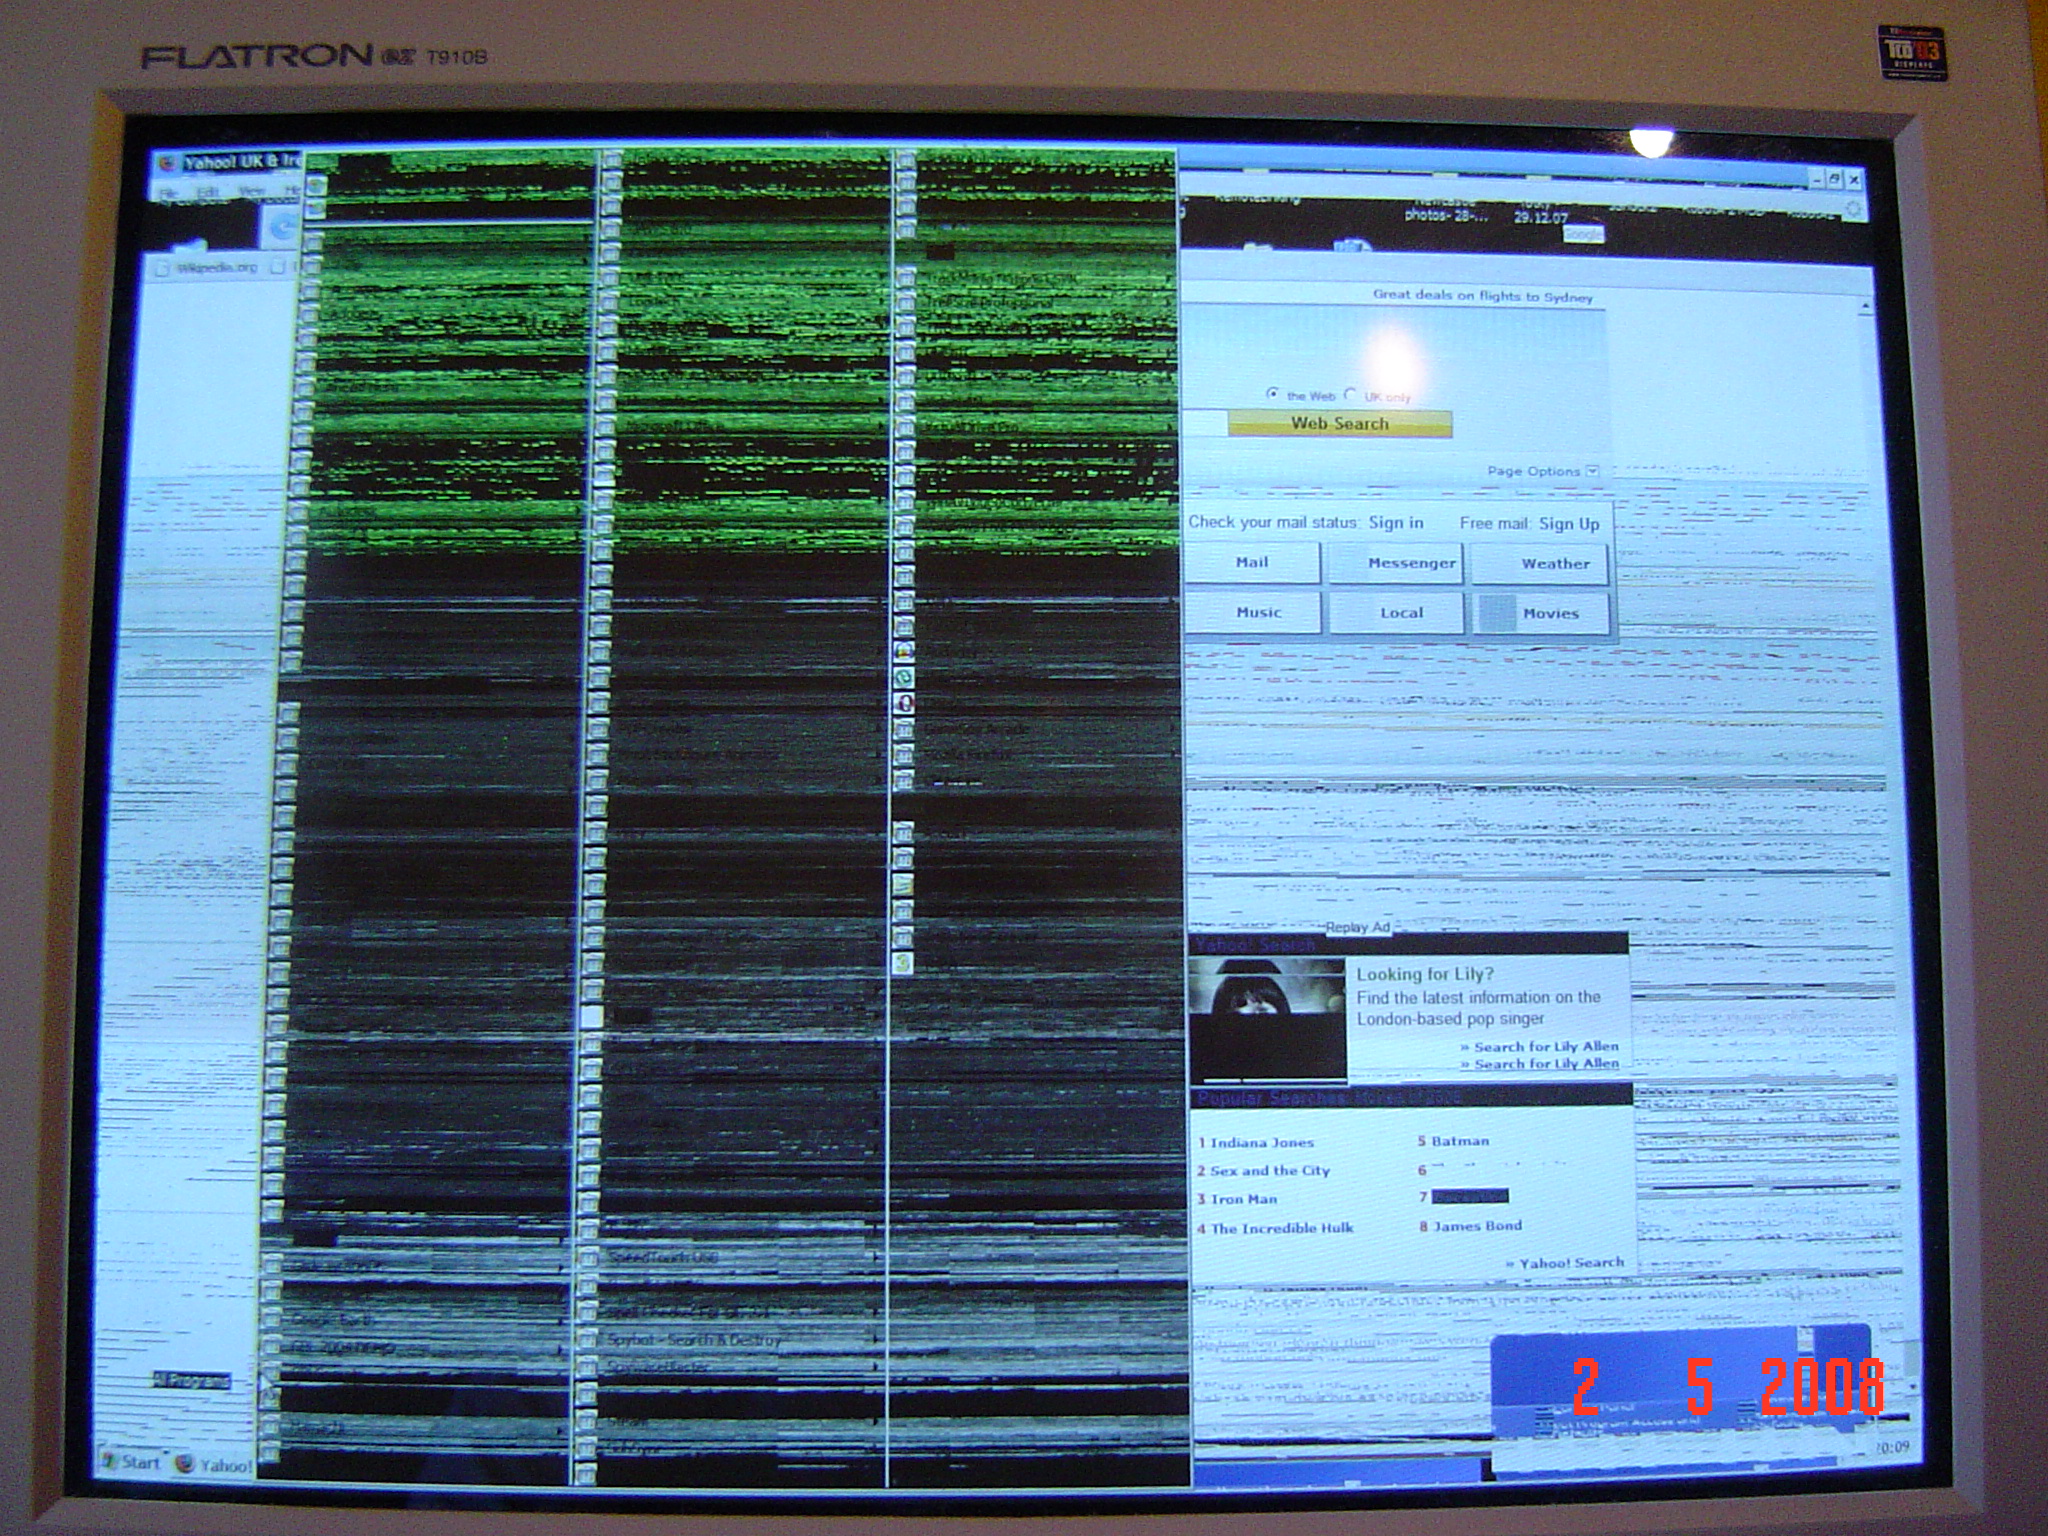This screenshot has height=1536, width=2048.
Task: Open the File menu
Action: tap(169, 191)
